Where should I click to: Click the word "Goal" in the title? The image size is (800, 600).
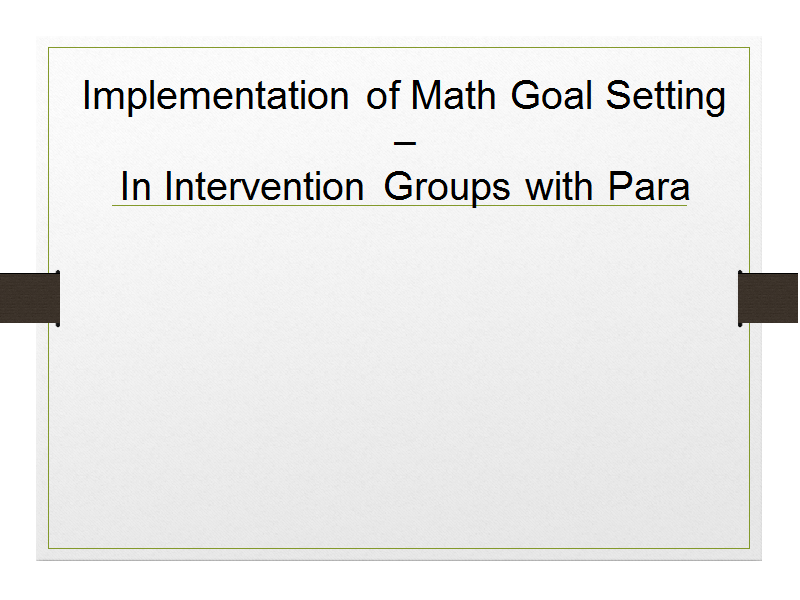[551, 95]
